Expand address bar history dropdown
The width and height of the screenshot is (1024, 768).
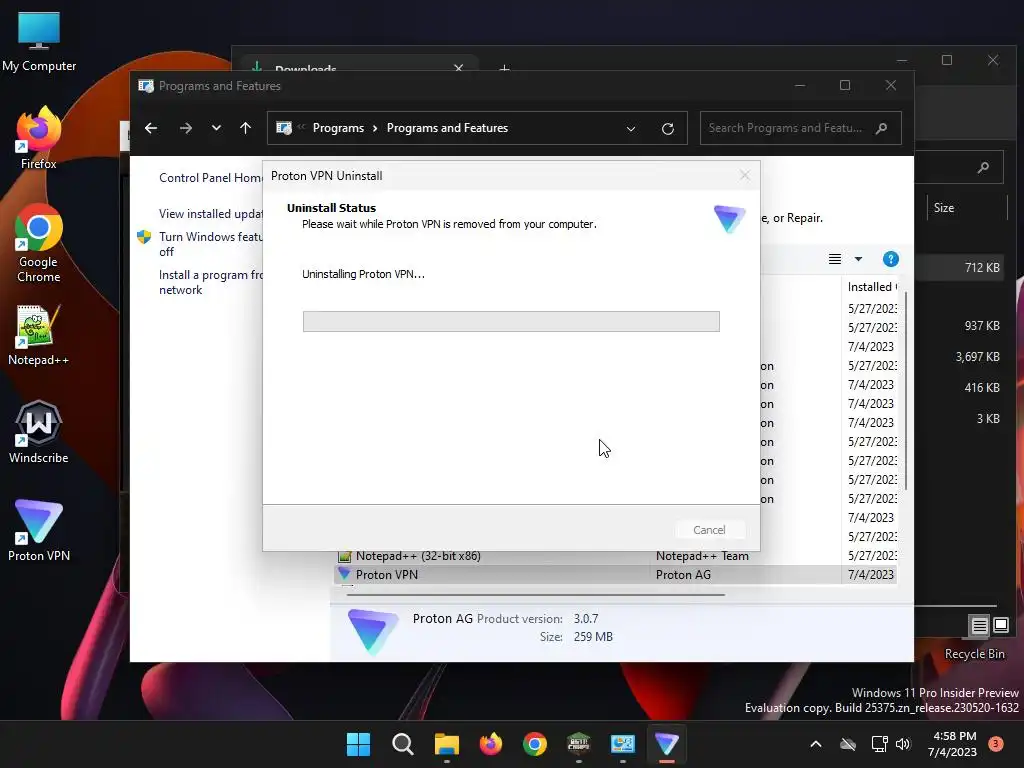tap(631, 129)
